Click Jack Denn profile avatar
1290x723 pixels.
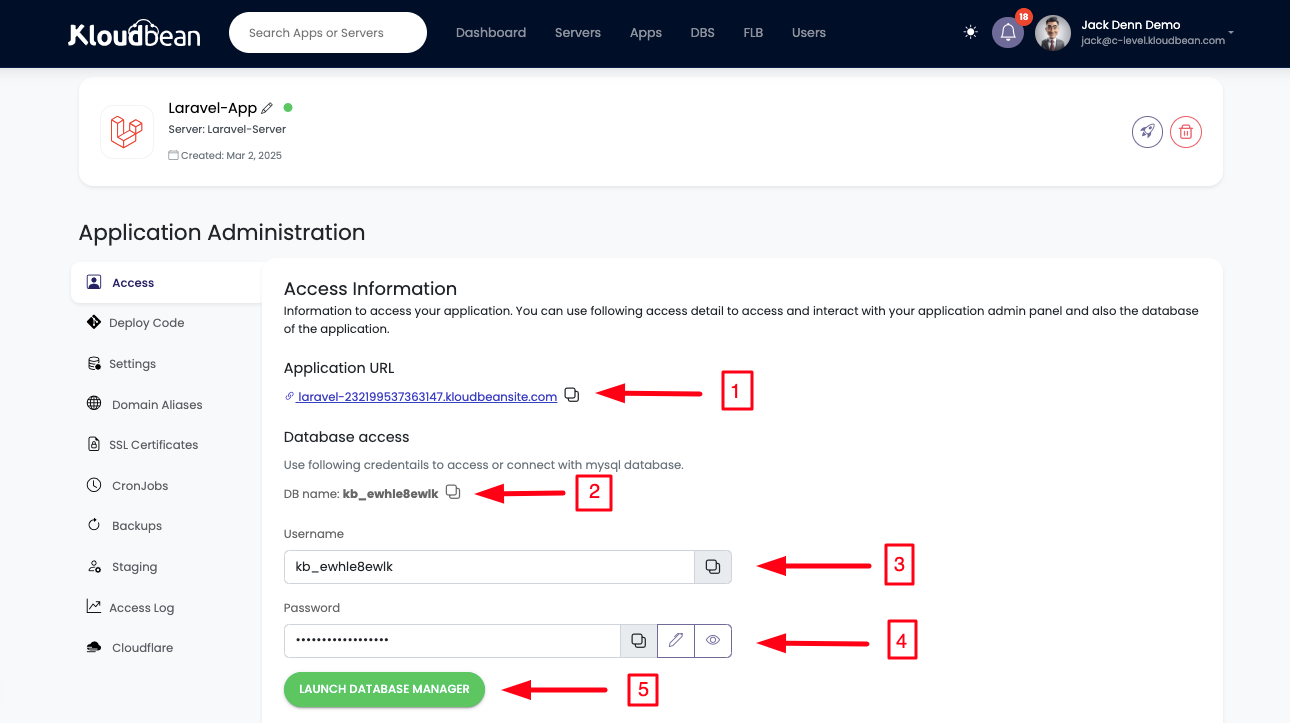point(1053,33)
